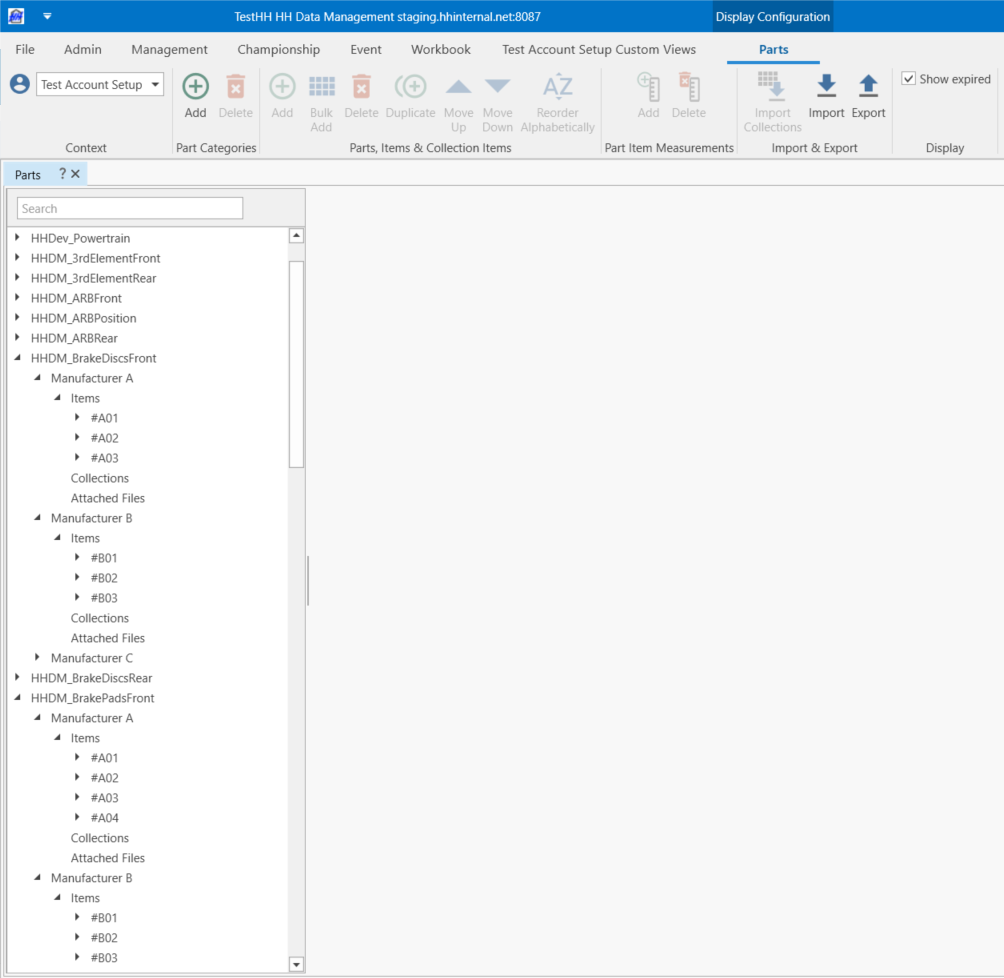Viewport: 1004px width, 978px height.
Task: Open the Championship ribbon tab
Action: click(278, 49)
